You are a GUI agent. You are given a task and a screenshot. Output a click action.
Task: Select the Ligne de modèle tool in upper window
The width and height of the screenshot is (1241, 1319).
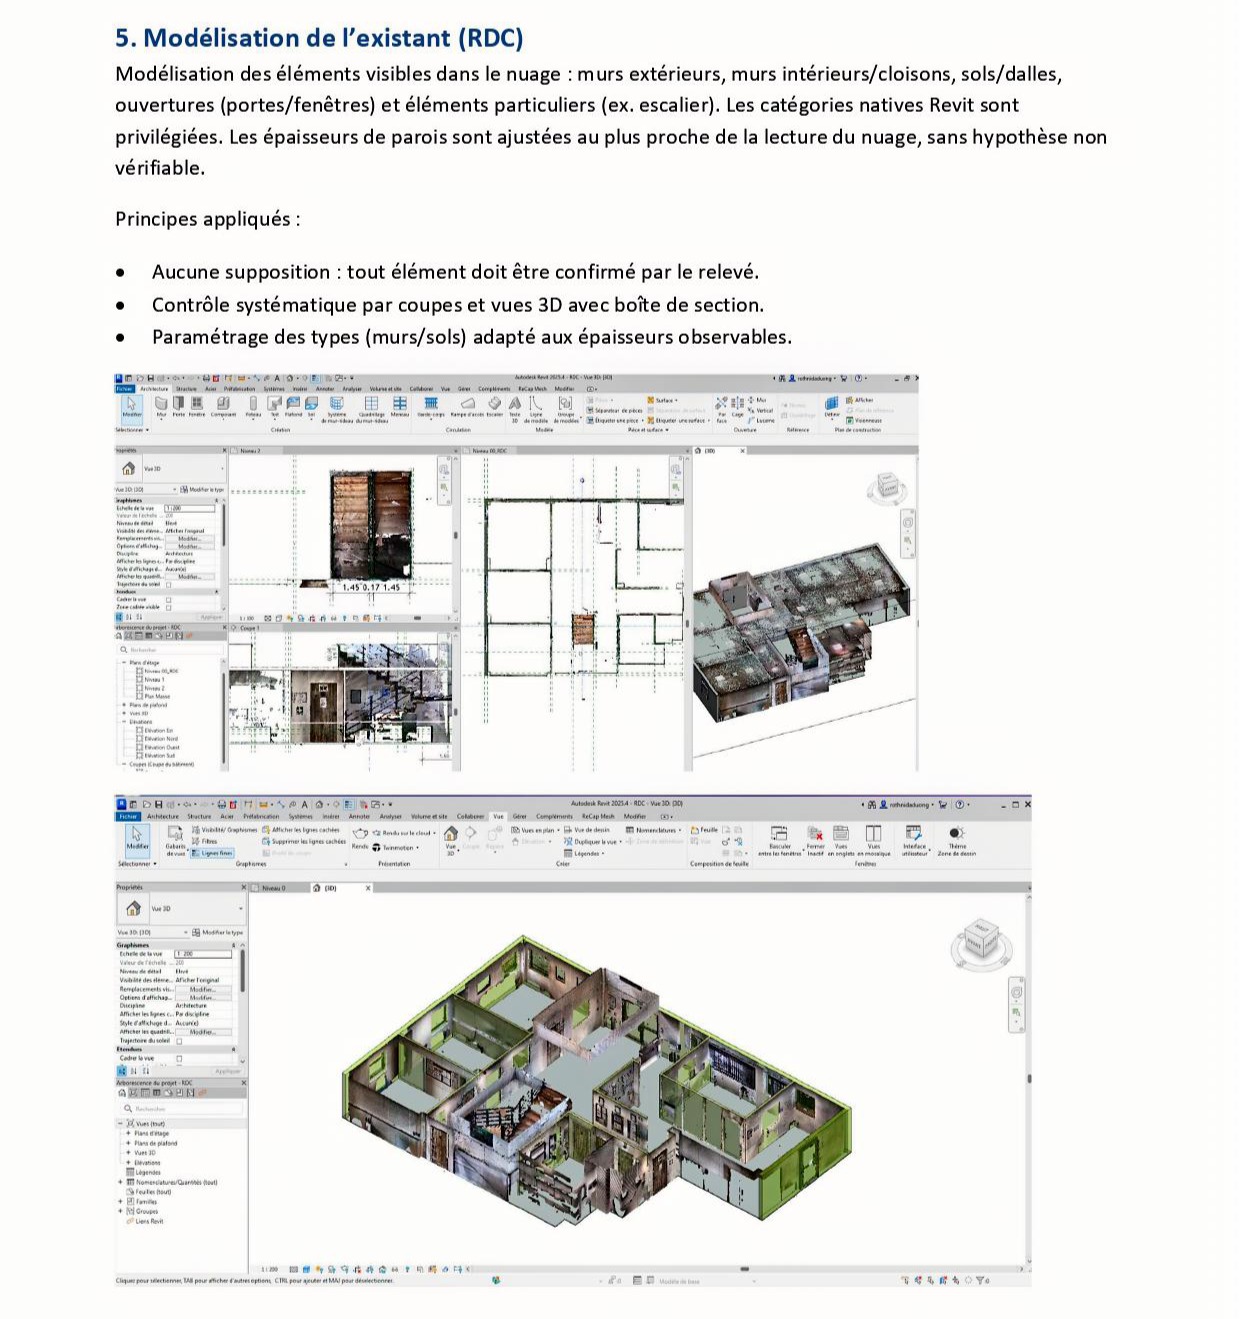click(x=536, y=408)
